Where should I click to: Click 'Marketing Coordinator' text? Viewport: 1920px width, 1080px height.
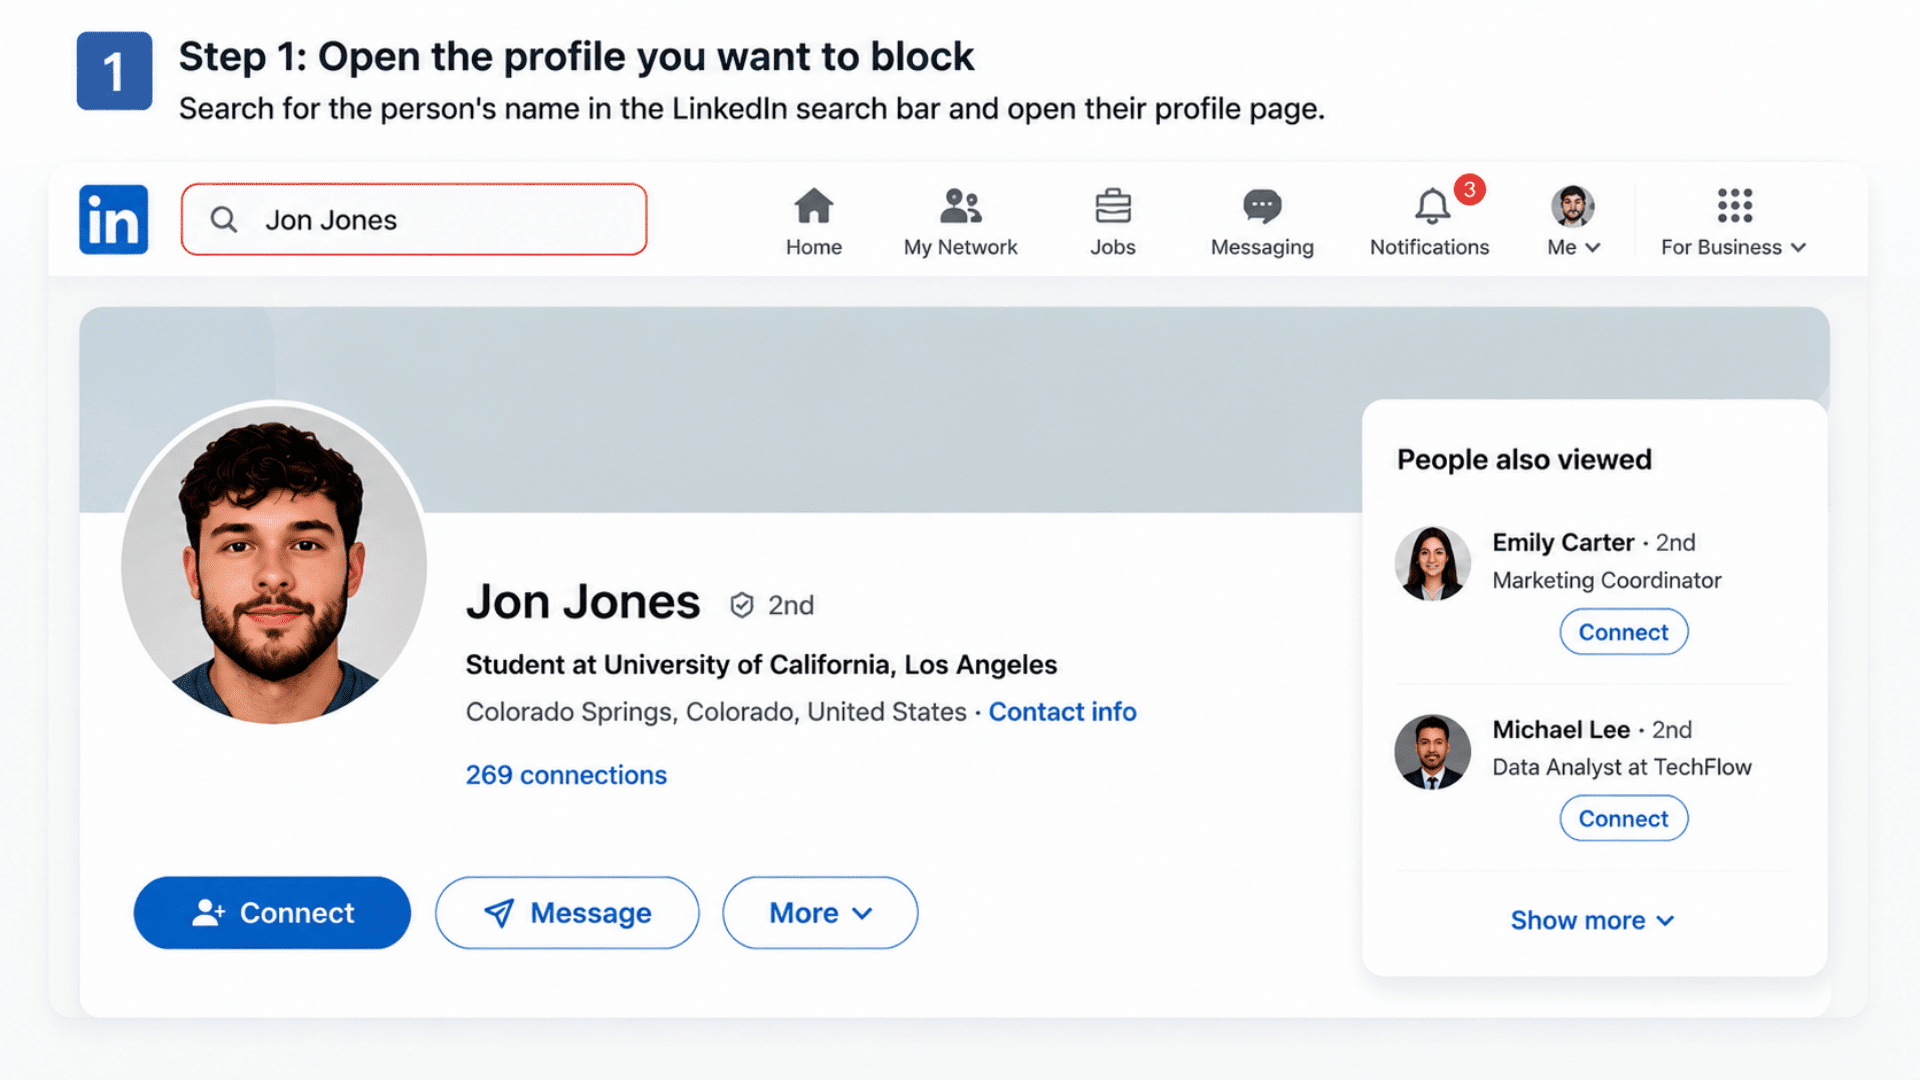pos(1606,580)
